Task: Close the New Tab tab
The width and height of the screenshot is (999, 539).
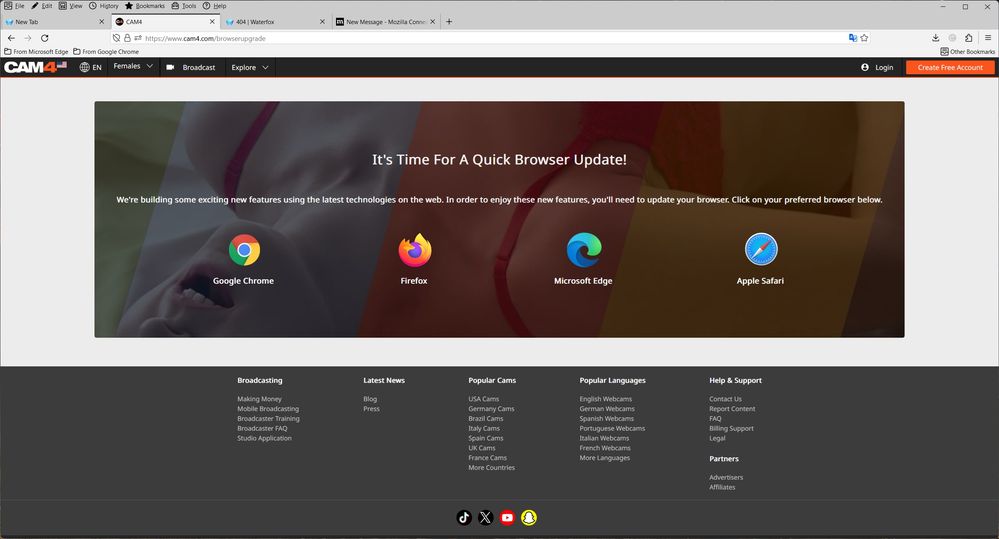Action: [x=101, y=22]
